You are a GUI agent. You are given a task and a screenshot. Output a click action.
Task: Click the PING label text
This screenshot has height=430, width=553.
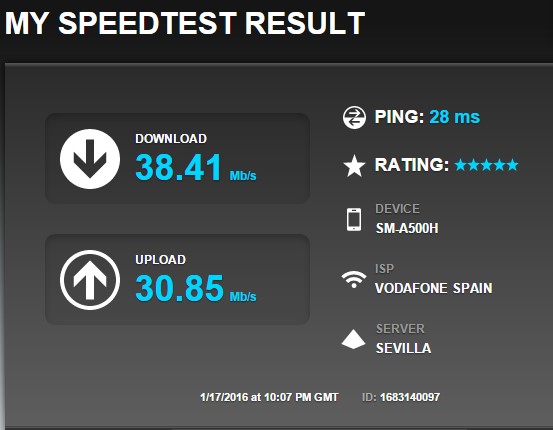coord(399,117)
